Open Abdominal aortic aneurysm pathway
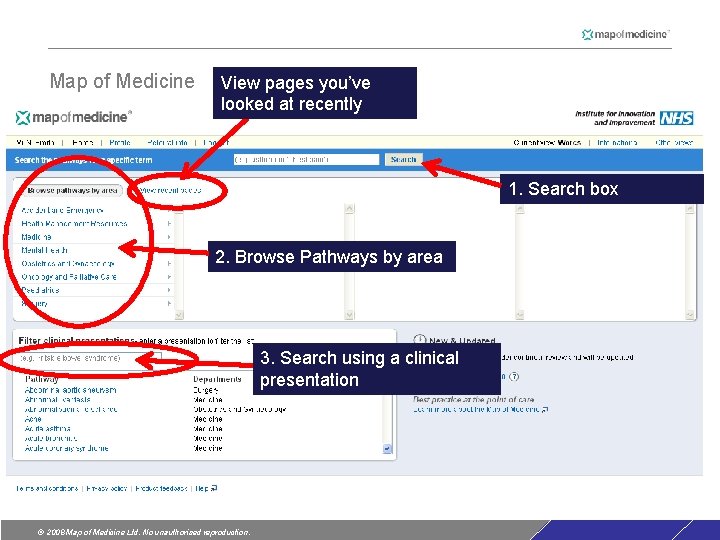 click(x=71, y=390)
